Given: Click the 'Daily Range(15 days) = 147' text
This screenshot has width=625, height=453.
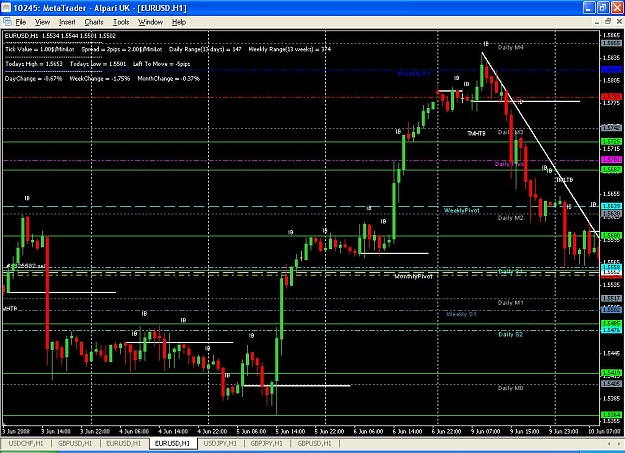Looking at the screenshot, I should coord(205,49).
